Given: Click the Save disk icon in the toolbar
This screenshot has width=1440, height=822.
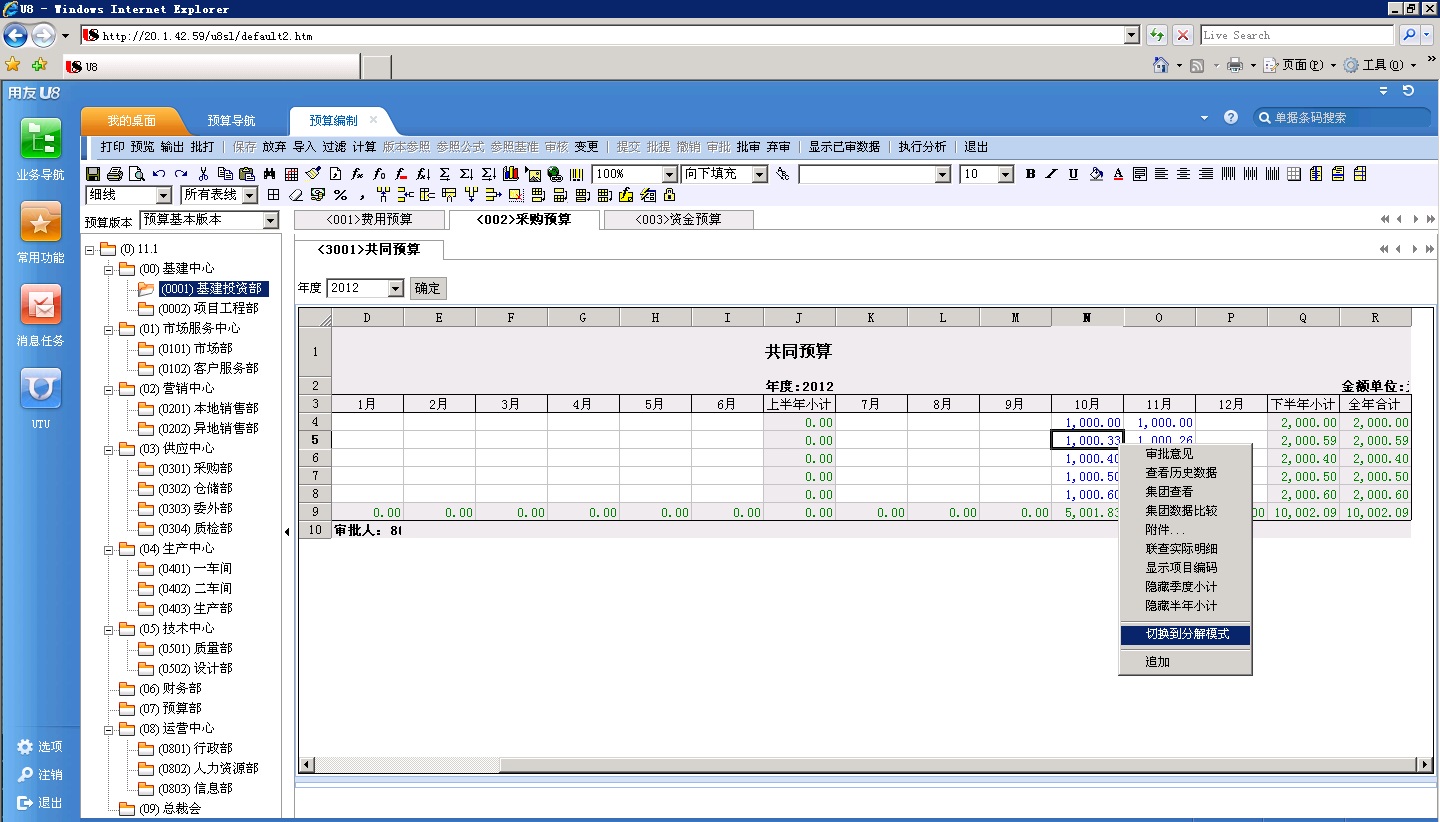Looking at the screenshot, I should pyautogui.click(x=93, y=174).
